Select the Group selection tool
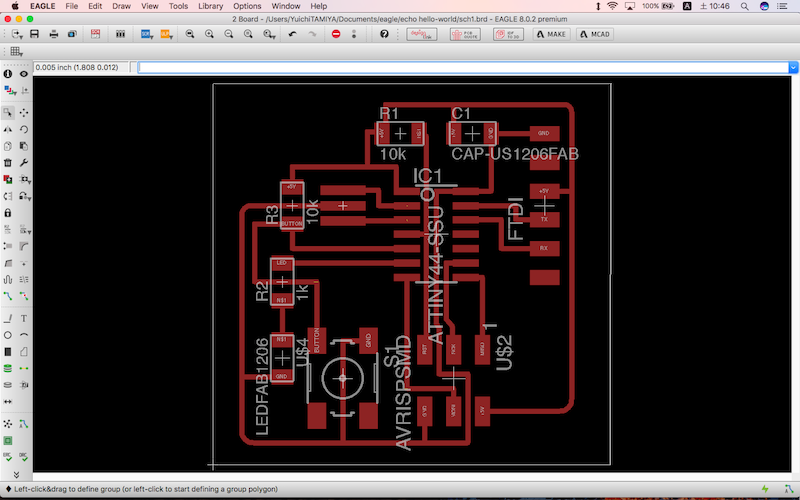This screenshot has width=800, height=500. point(8,112)
